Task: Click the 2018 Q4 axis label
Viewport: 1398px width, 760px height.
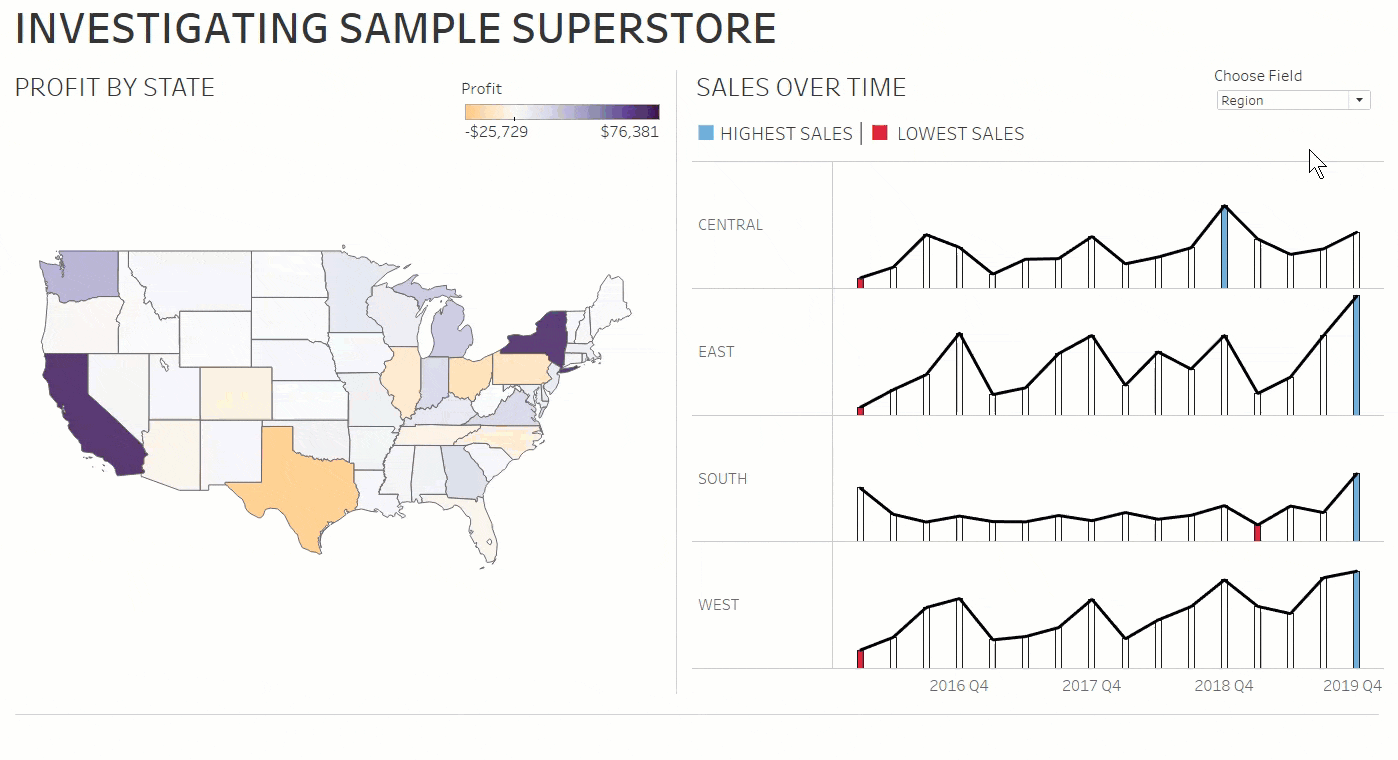Action: [x=1222, y=686]
